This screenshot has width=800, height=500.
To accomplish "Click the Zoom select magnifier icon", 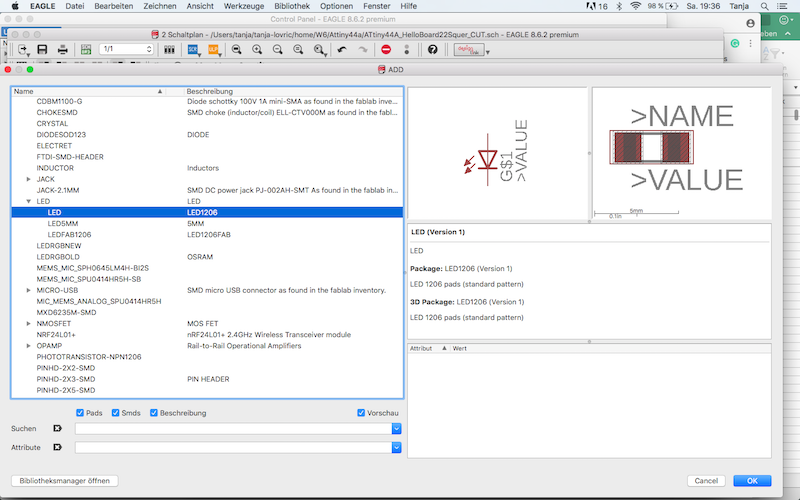I will pos(320,49).
